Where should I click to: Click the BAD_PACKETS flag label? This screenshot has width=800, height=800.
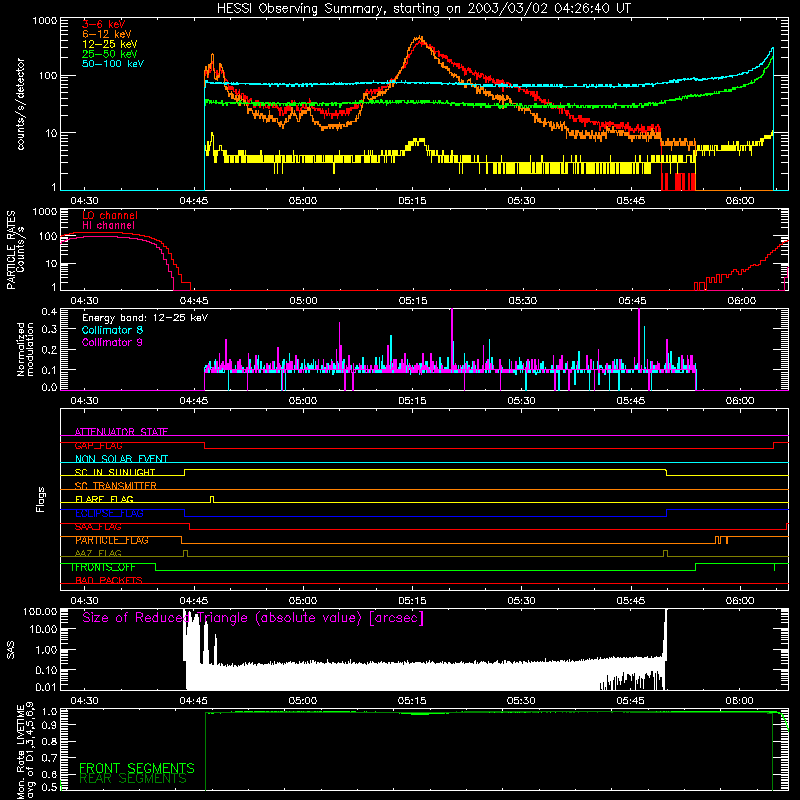pos(109,580)
